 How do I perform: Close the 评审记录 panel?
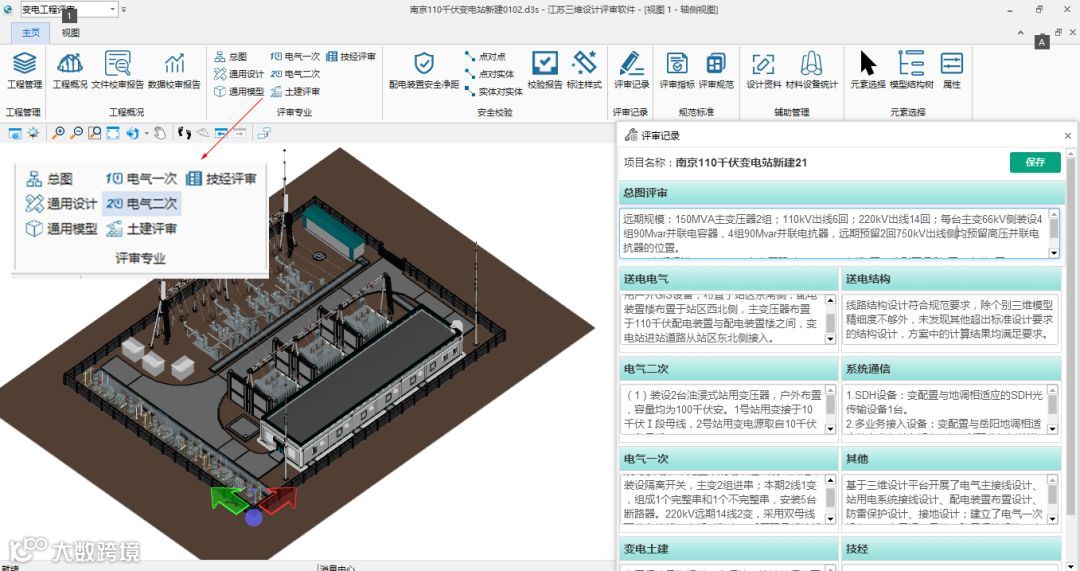(1068, 136)
